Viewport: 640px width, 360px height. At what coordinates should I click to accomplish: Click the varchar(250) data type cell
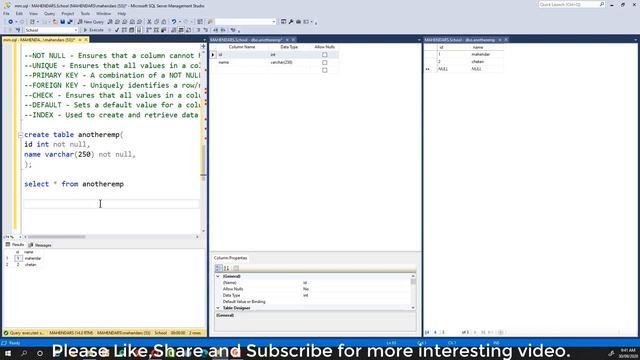click(x=289, y=62)
